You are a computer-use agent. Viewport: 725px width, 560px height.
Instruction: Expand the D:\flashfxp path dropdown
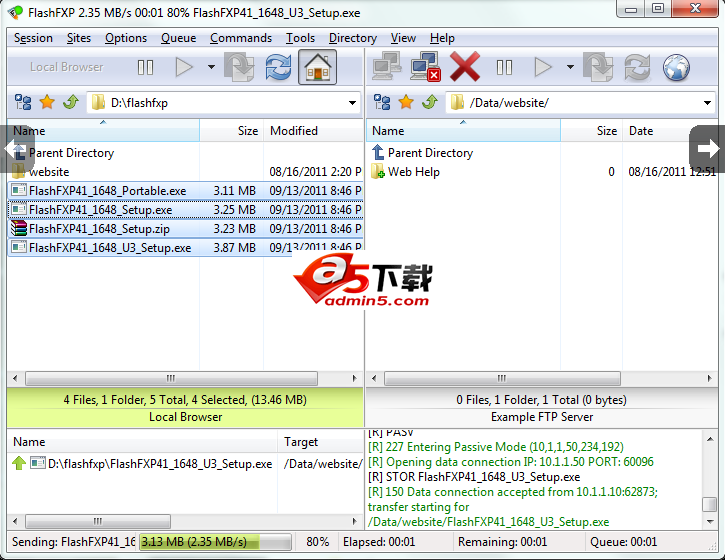352,103
